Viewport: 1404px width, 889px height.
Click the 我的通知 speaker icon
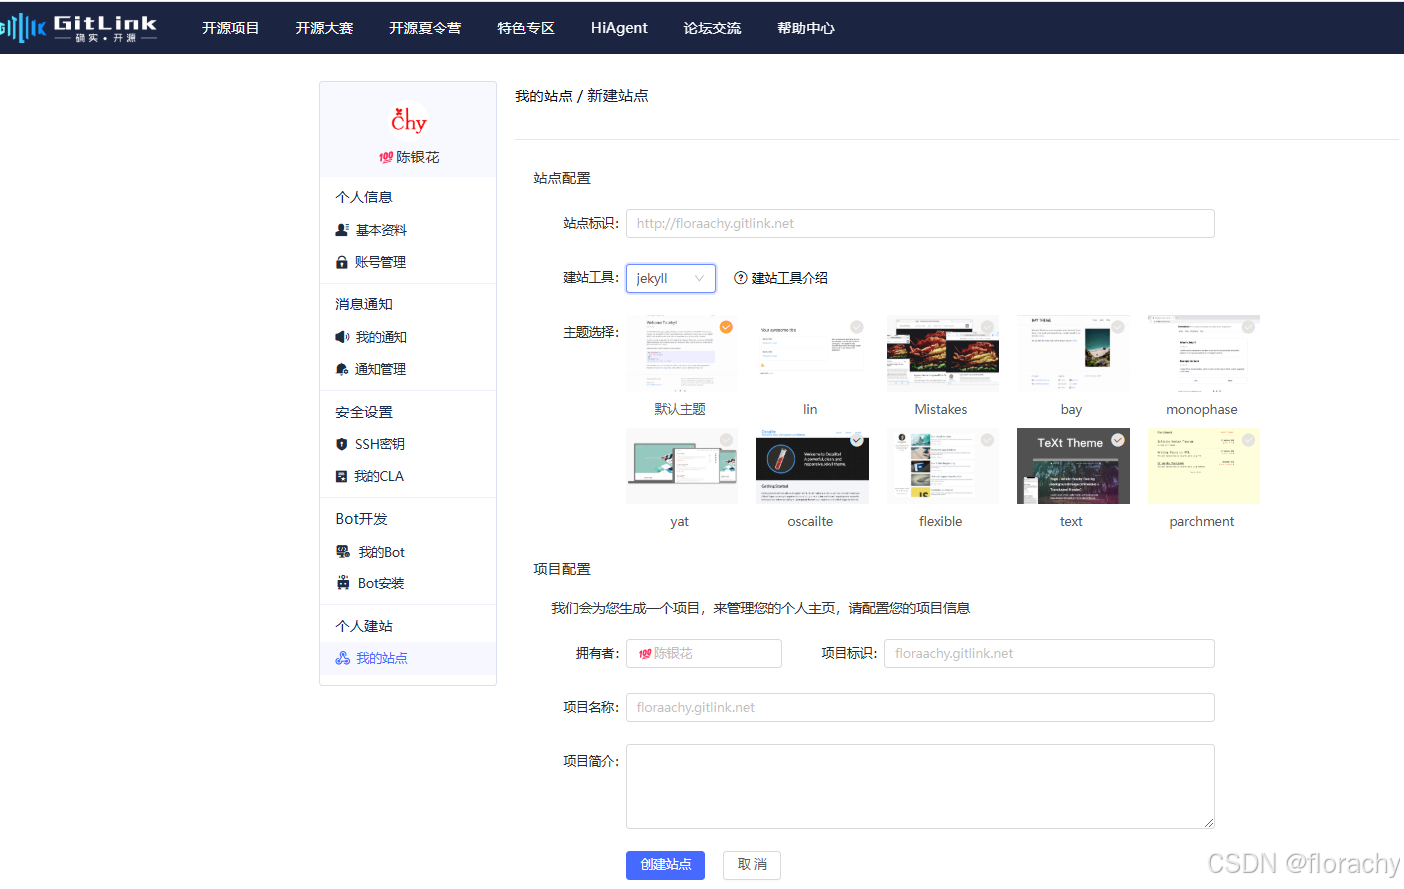(x=342, y=336)
